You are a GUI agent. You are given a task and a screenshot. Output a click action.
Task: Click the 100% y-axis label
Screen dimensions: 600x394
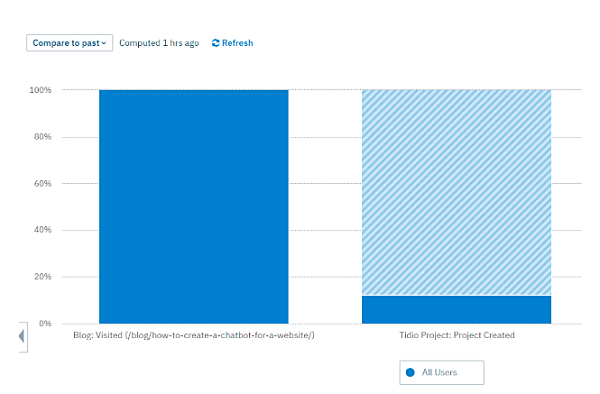coord(40,90)
